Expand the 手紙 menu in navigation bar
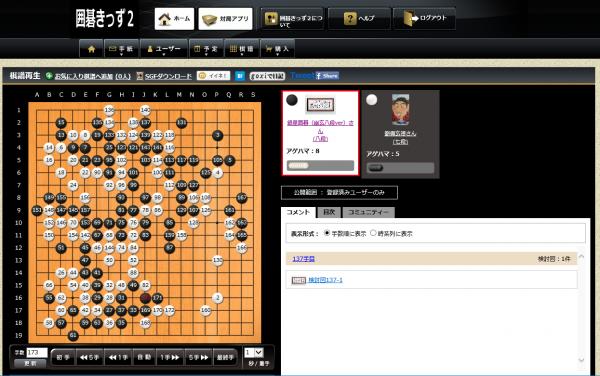600x376 pixels. (x=121, y=49)
